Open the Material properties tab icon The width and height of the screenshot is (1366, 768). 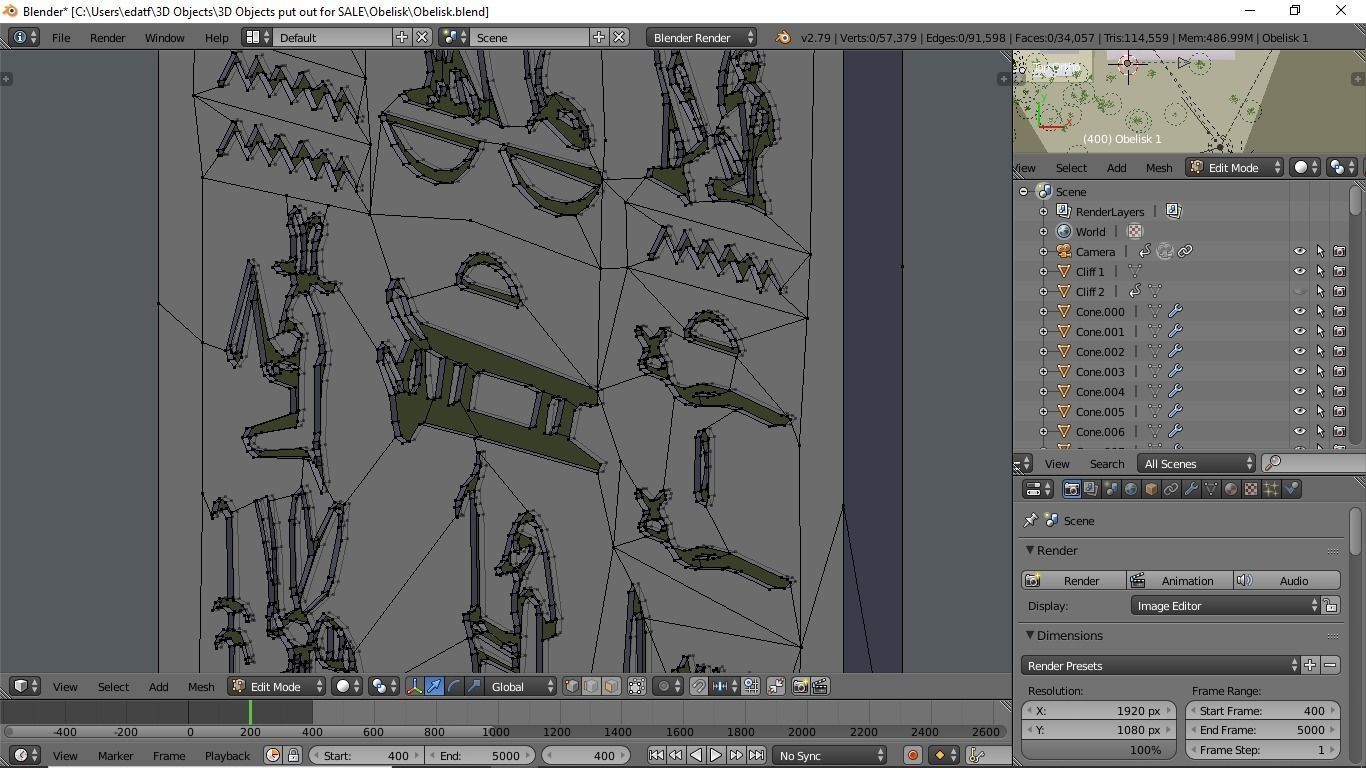(x=1231, y=489)
